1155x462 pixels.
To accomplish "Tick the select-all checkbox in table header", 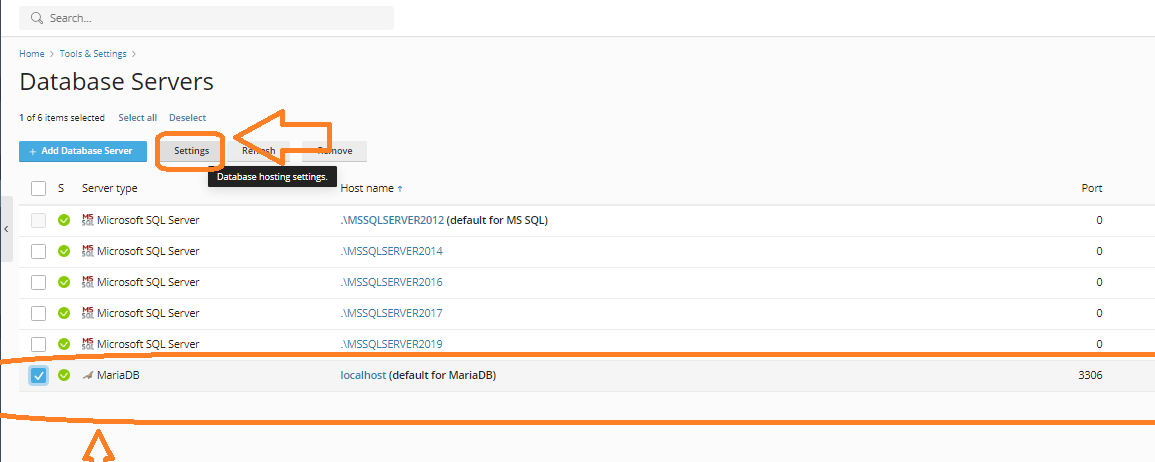I will tap(38, 188).
